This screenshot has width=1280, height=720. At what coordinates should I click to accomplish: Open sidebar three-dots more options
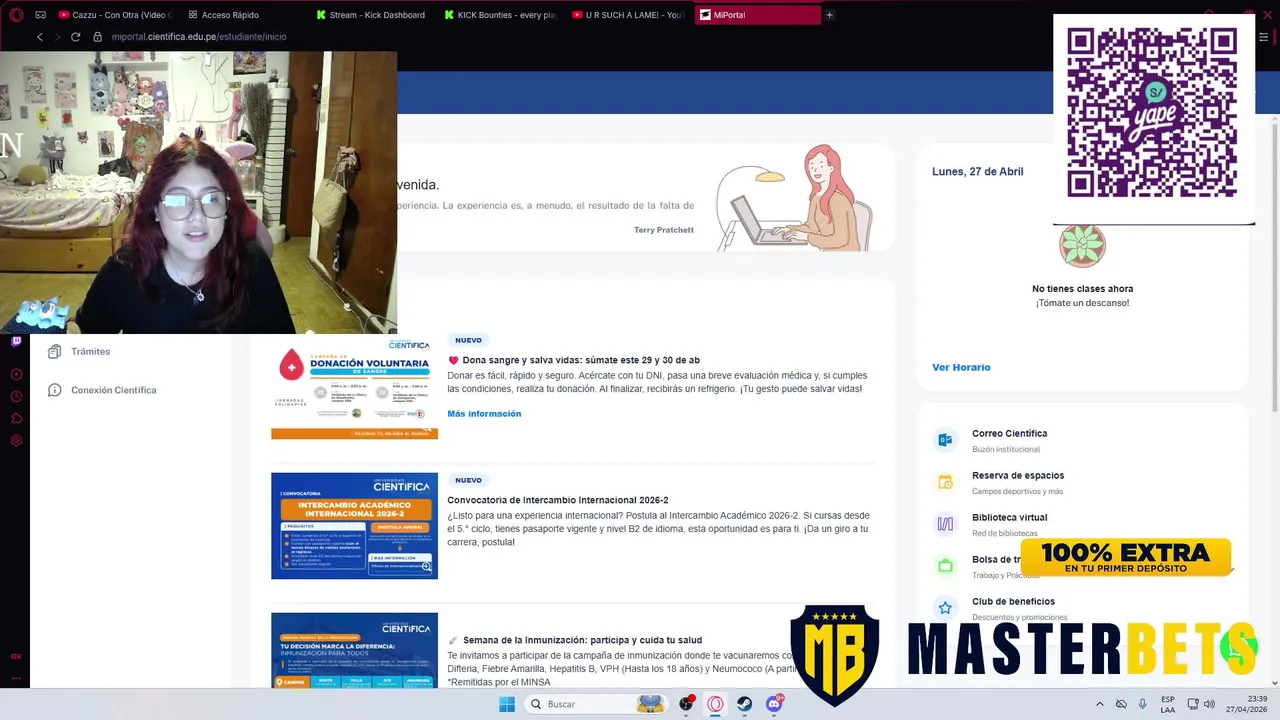(x=16, y=677)
